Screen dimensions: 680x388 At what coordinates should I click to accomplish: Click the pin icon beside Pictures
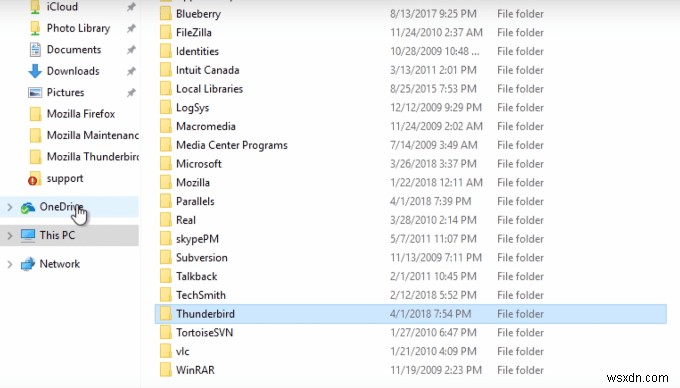[131, 93]
